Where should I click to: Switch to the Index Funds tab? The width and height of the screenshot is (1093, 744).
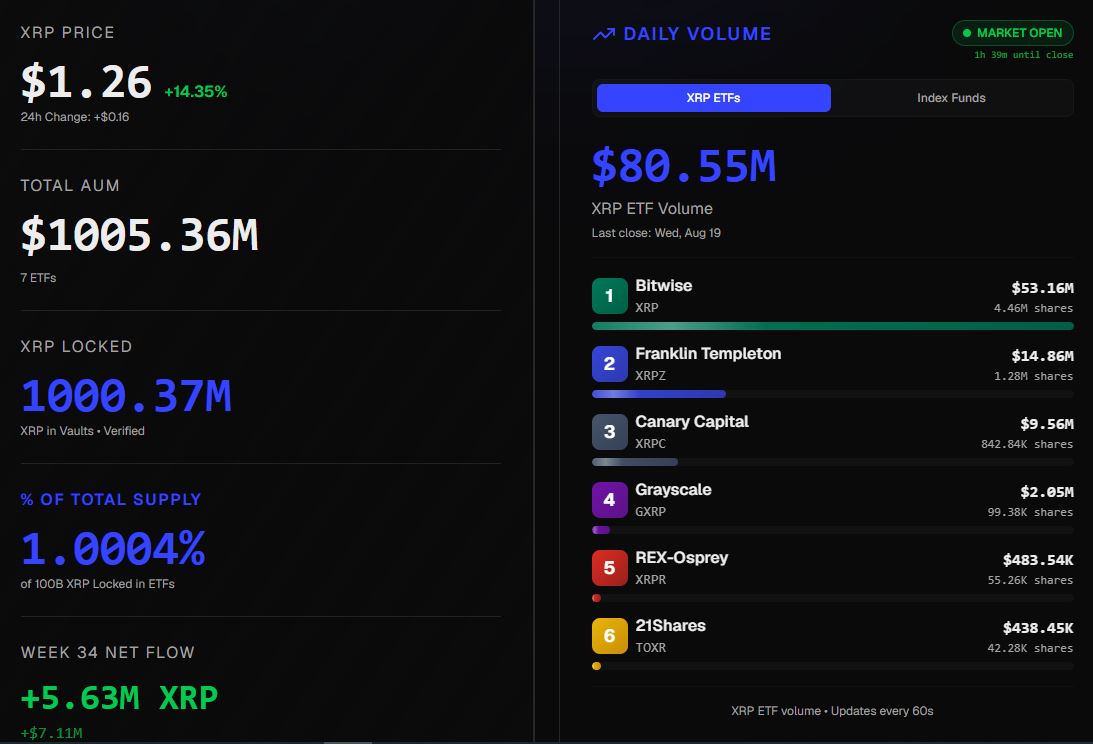pyautogui.click(x=951, y=98)
